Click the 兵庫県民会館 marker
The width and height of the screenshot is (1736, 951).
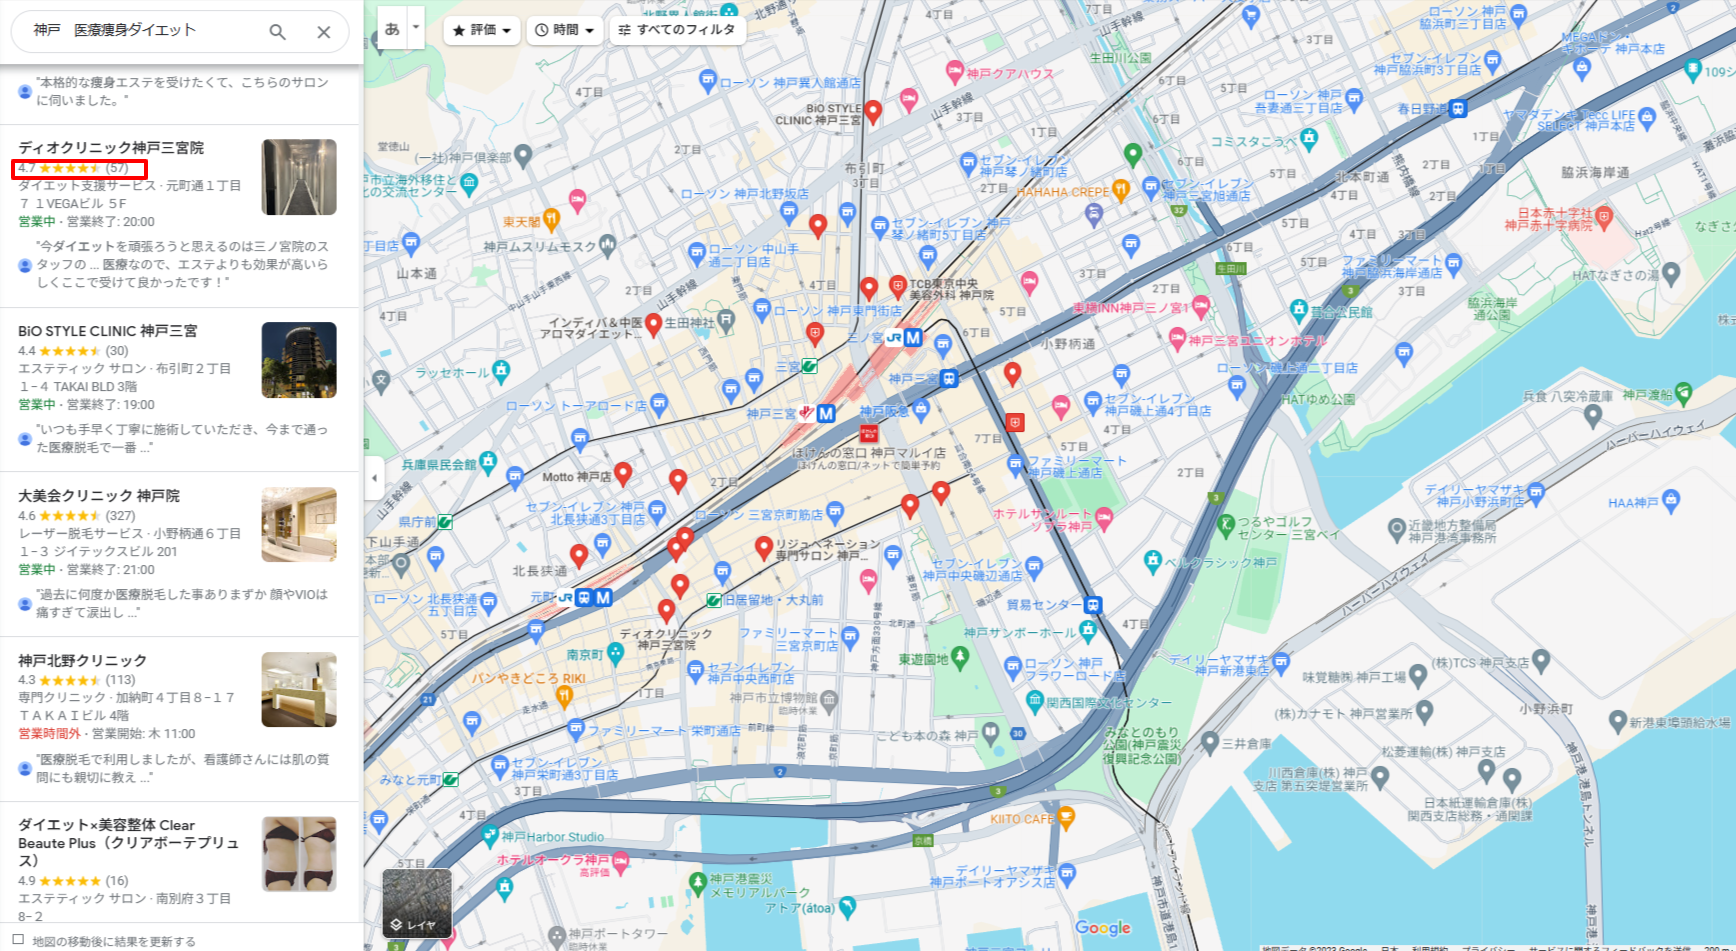[488, 461]
